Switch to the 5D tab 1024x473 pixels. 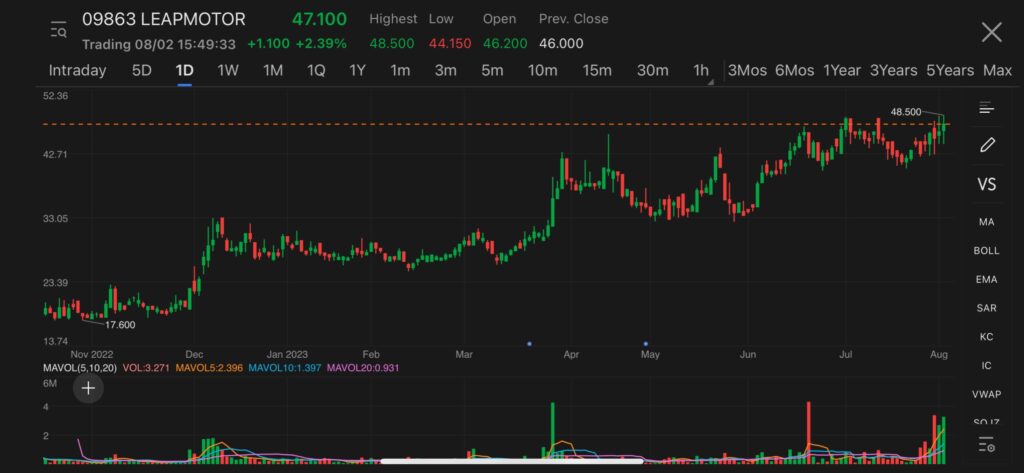(142, 71)
